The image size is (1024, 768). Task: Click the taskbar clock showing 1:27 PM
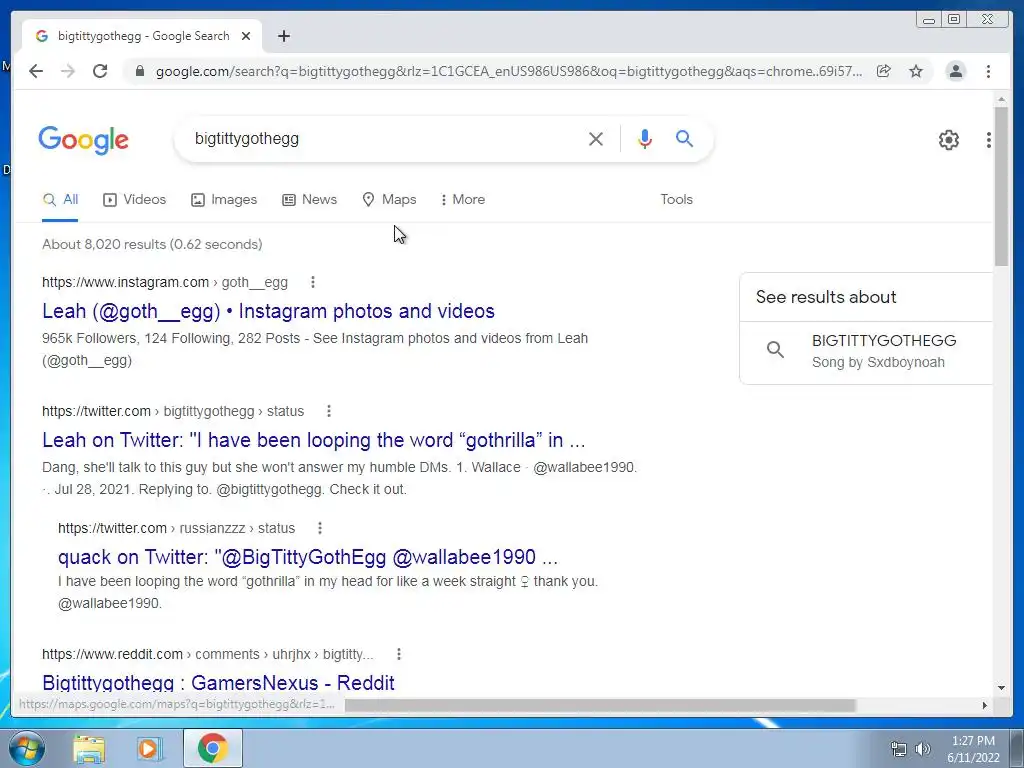(x=973, y=749)
